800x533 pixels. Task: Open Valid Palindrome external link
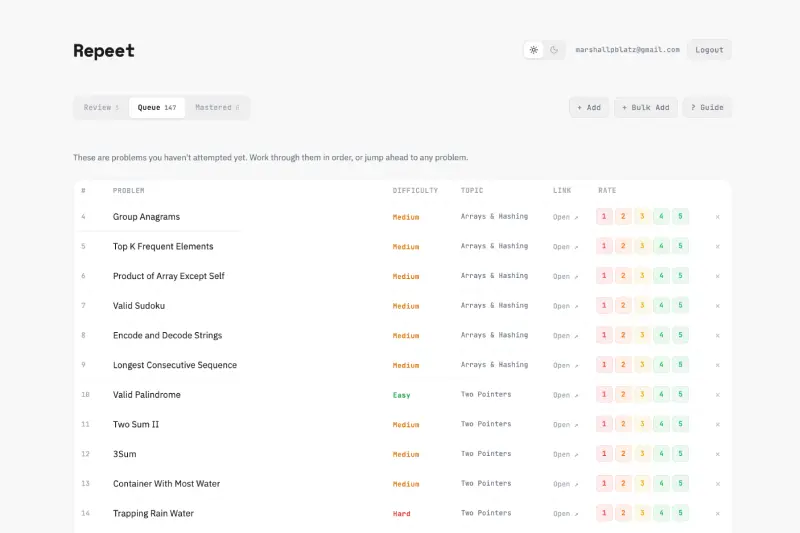coord(565,395)
